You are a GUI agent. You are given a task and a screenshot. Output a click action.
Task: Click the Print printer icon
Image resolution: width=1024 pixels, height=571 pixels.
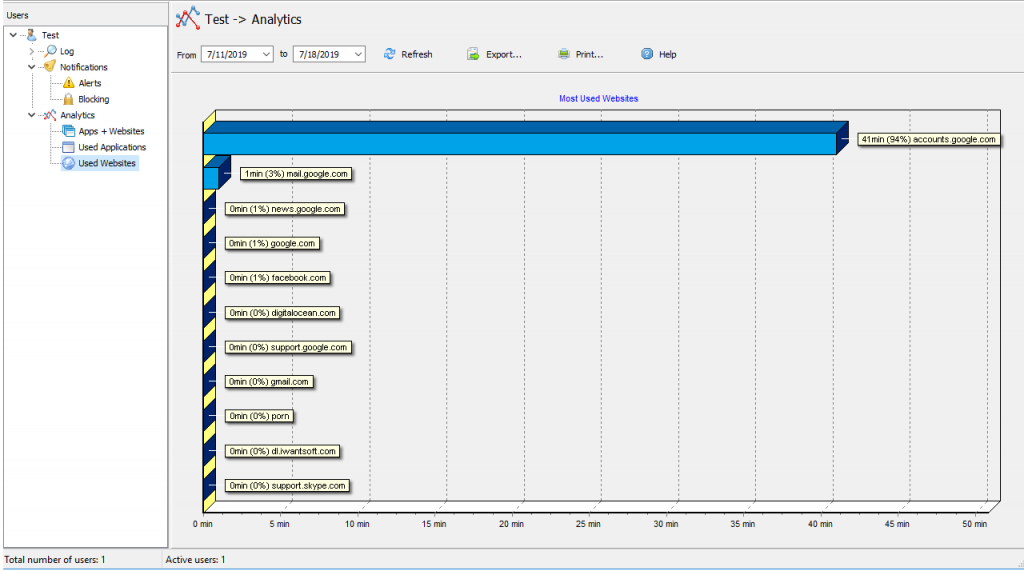click(x=564, y=54)
